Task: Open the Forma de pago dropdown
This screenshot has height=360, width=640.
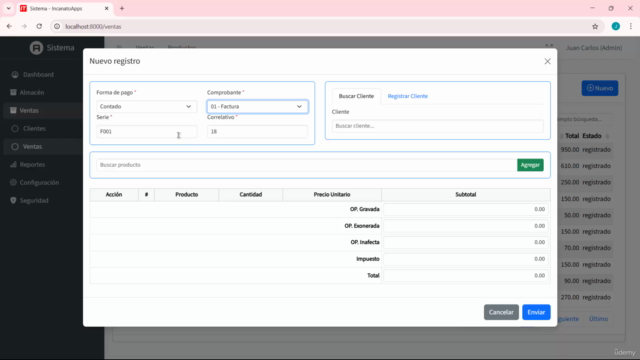Action: pyautogui.click(x=147, y=107)
